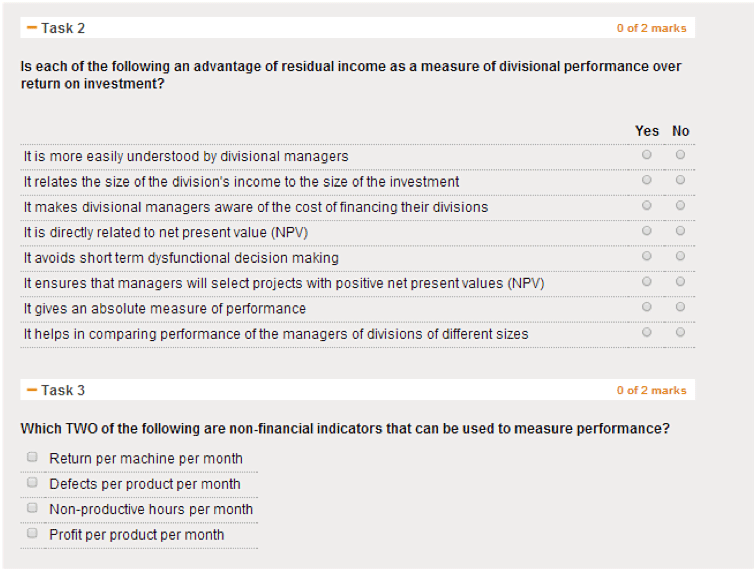Select Yes for 'more easily understood by divisional managers'
The height and width of the screenshot is (572, 756).
point(647,155)
